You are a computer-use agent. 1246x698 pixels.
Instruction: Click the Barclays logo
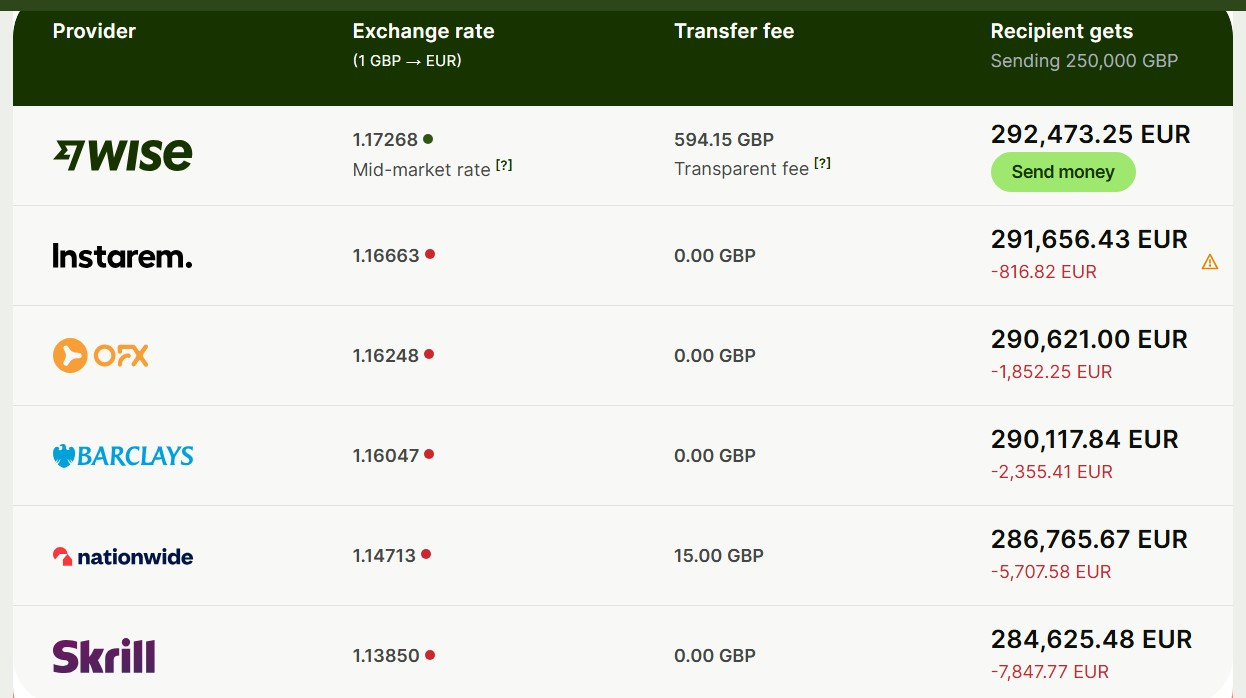pos(123,456)
